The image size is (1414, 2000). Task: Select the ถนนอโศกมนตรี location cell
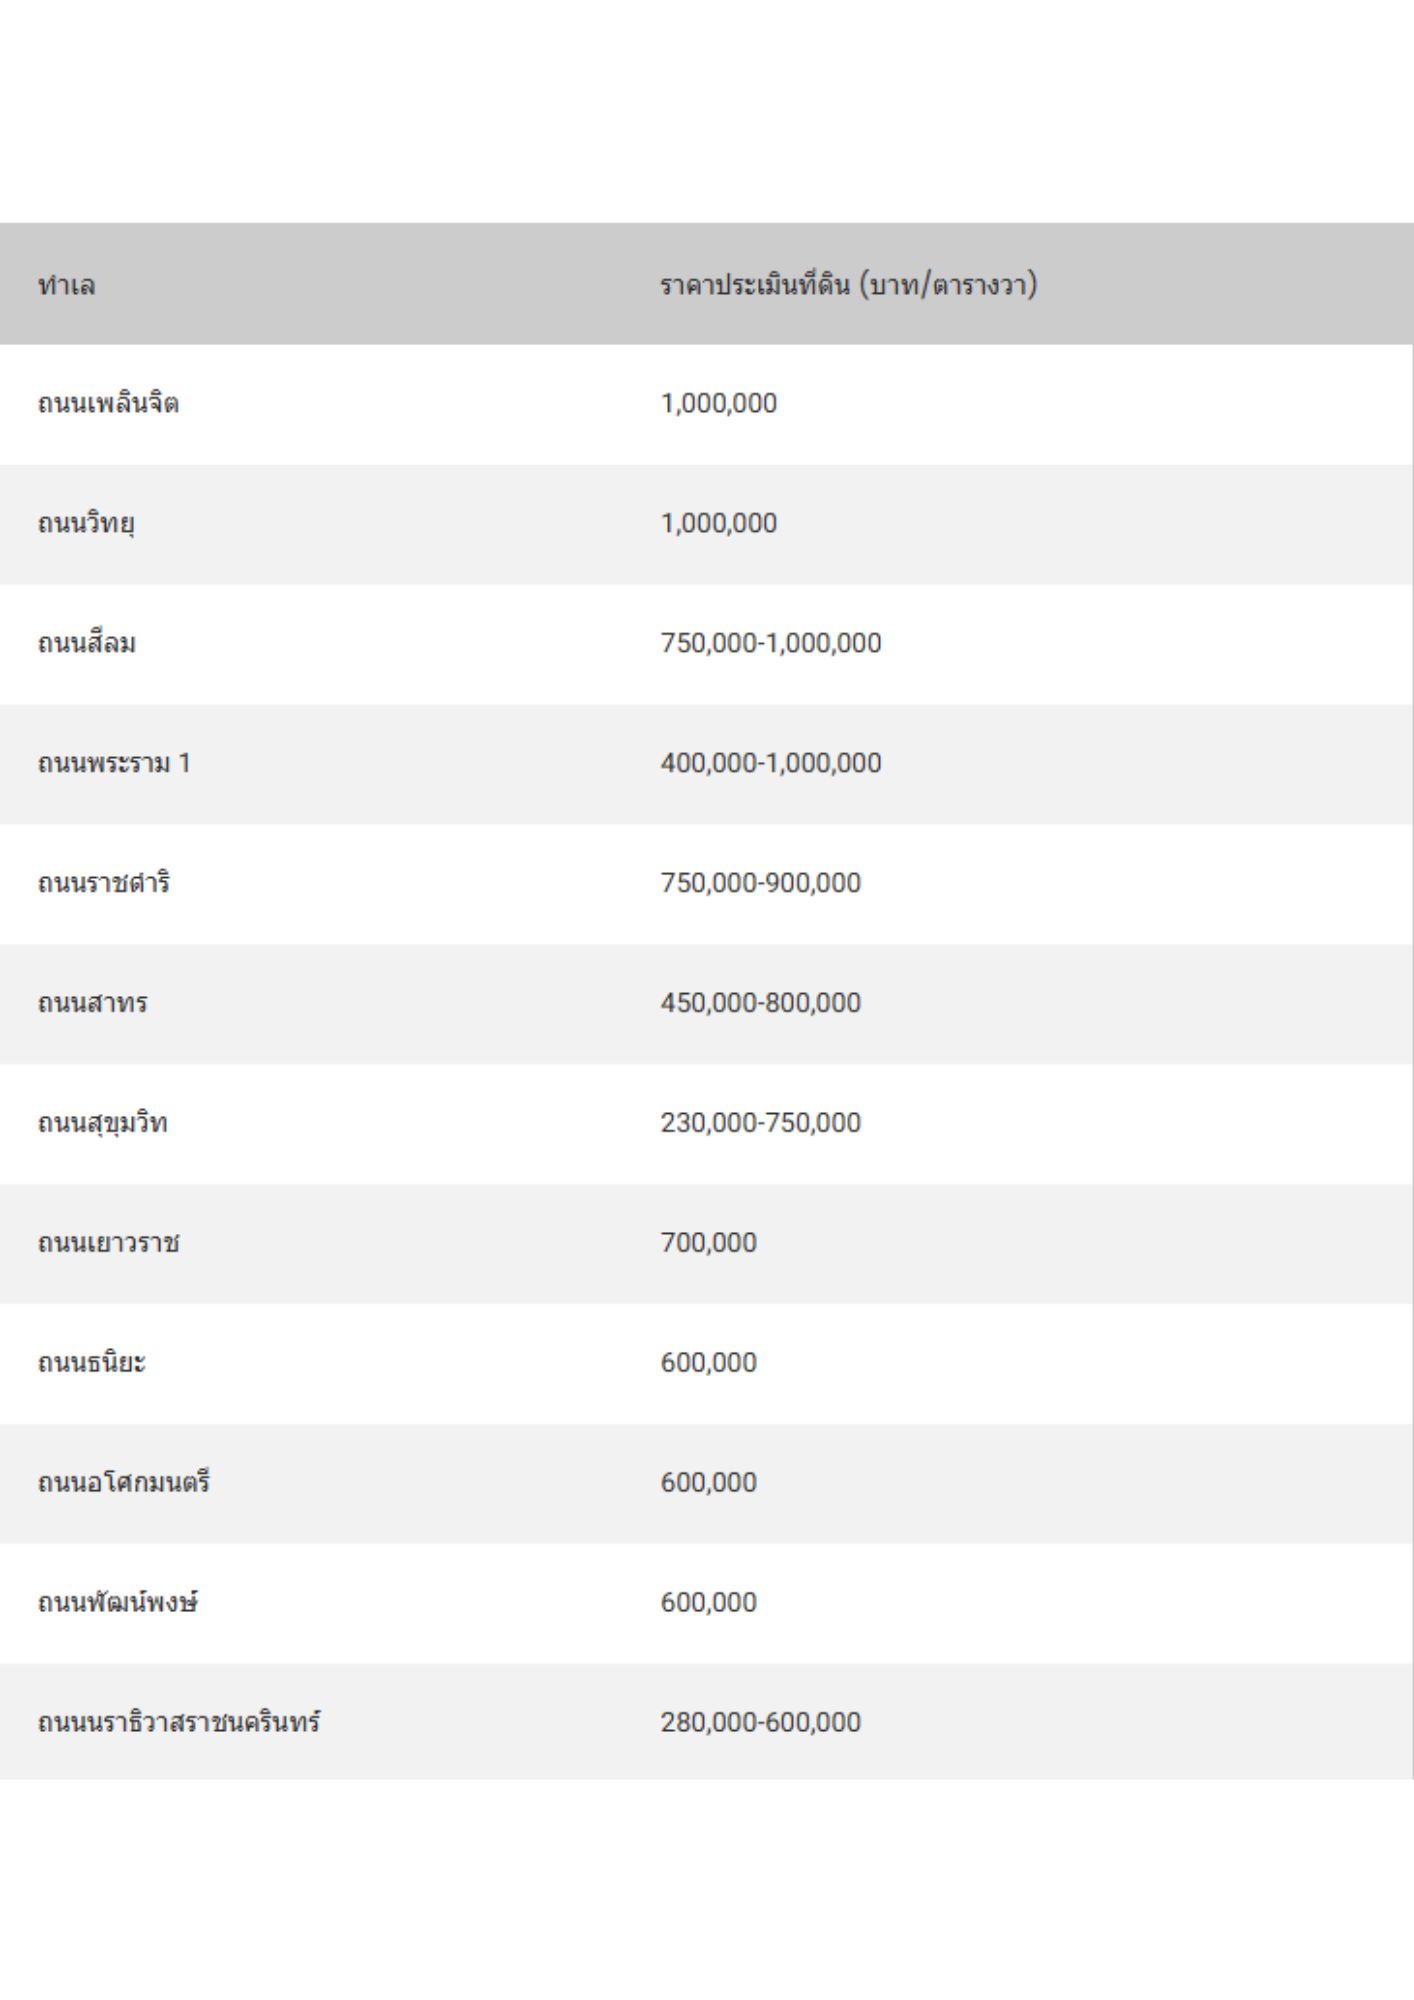pos(124,1482)
